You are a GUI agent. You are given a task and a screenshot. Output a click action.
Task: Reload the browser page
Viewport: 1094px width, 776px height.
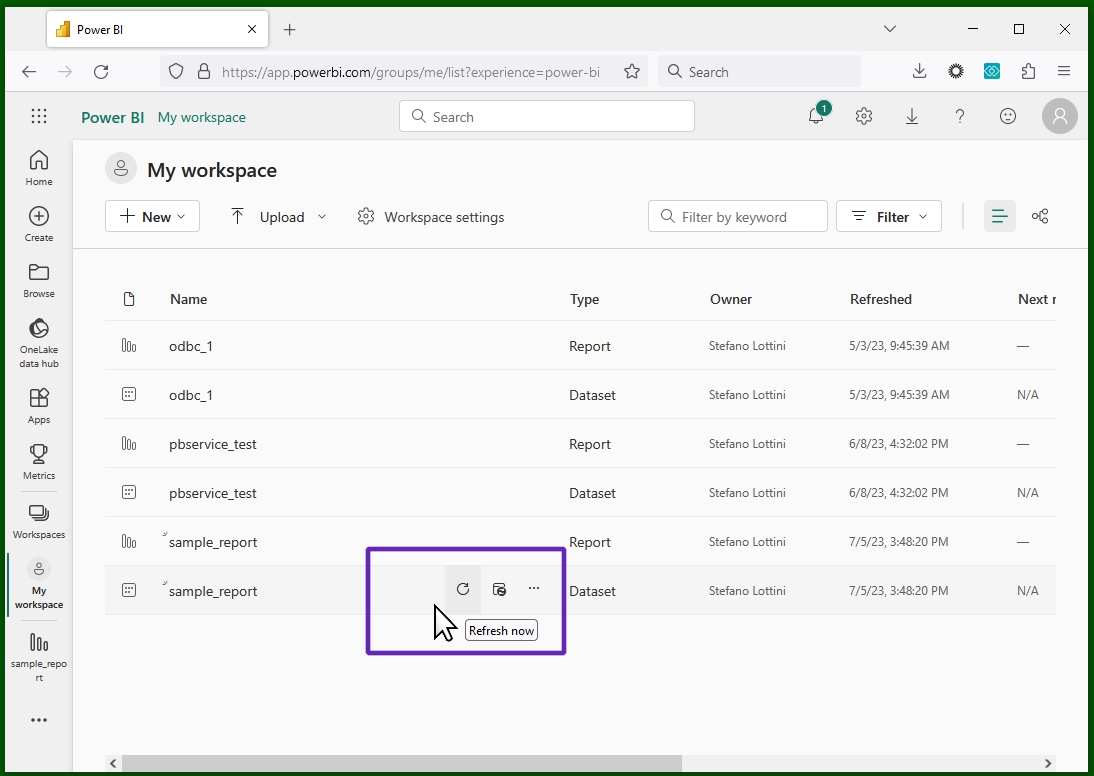101,71
